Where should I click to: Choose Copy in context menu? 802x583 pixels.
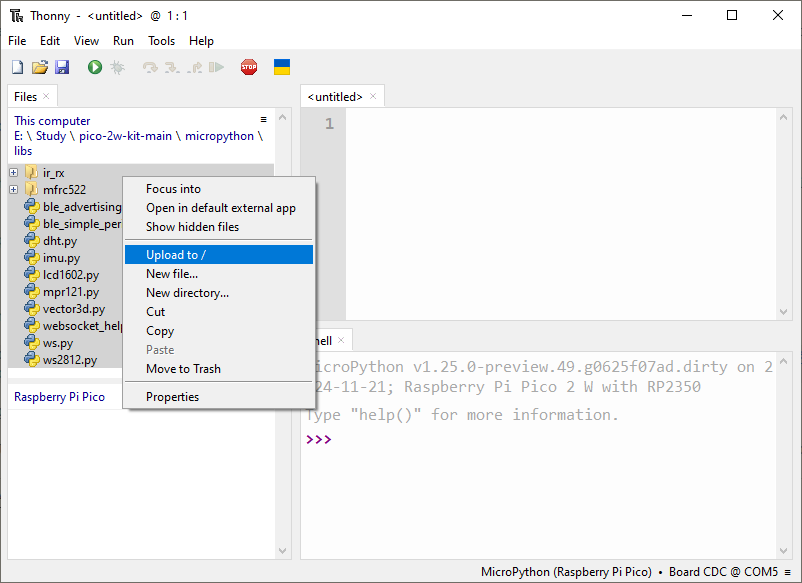pos(219,331)
